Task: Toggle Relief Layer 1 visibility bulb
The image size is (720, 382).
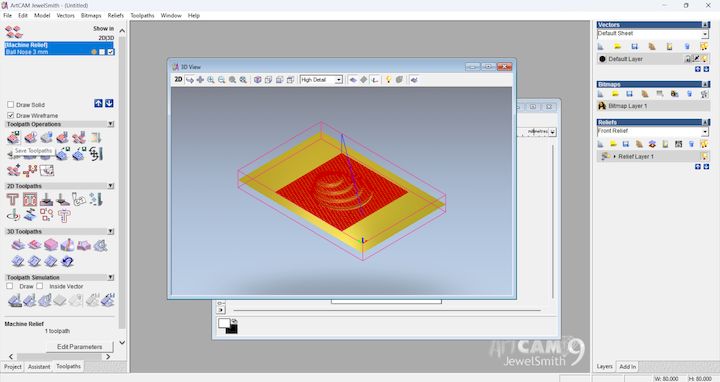Action: coord(705,157)
